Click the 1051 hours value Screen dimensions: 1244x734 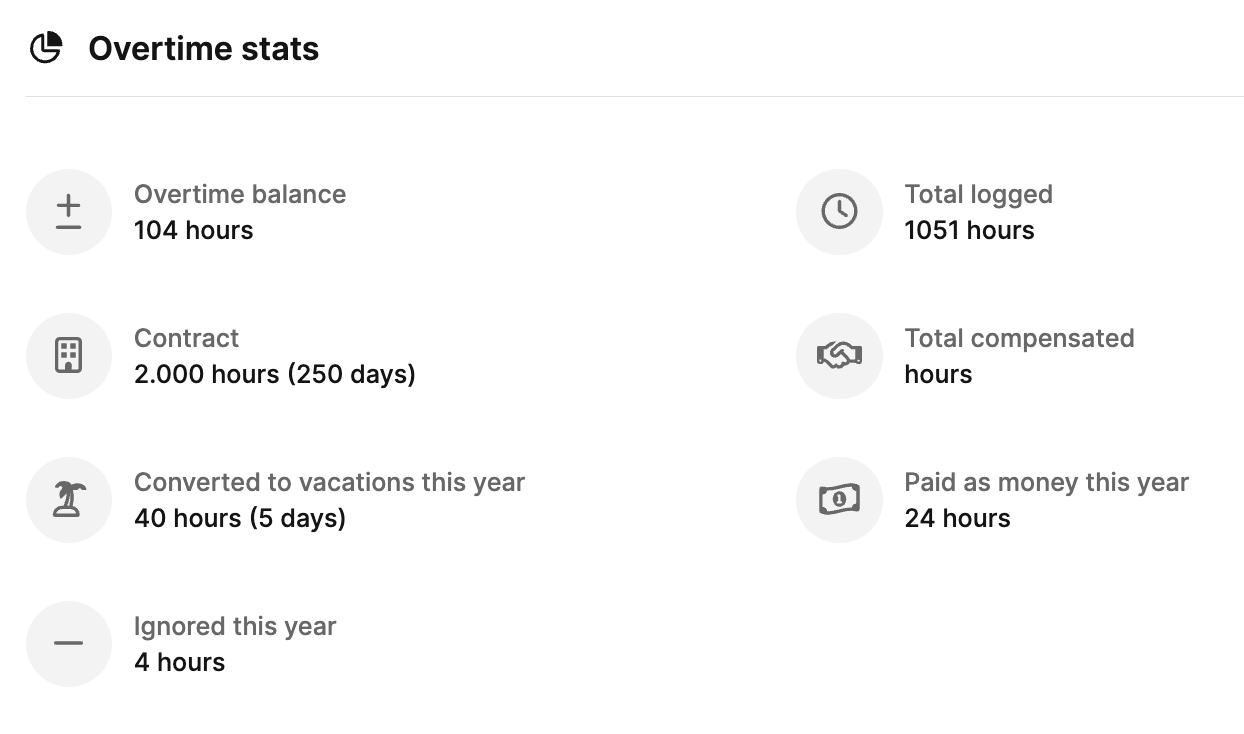(969, 230)
